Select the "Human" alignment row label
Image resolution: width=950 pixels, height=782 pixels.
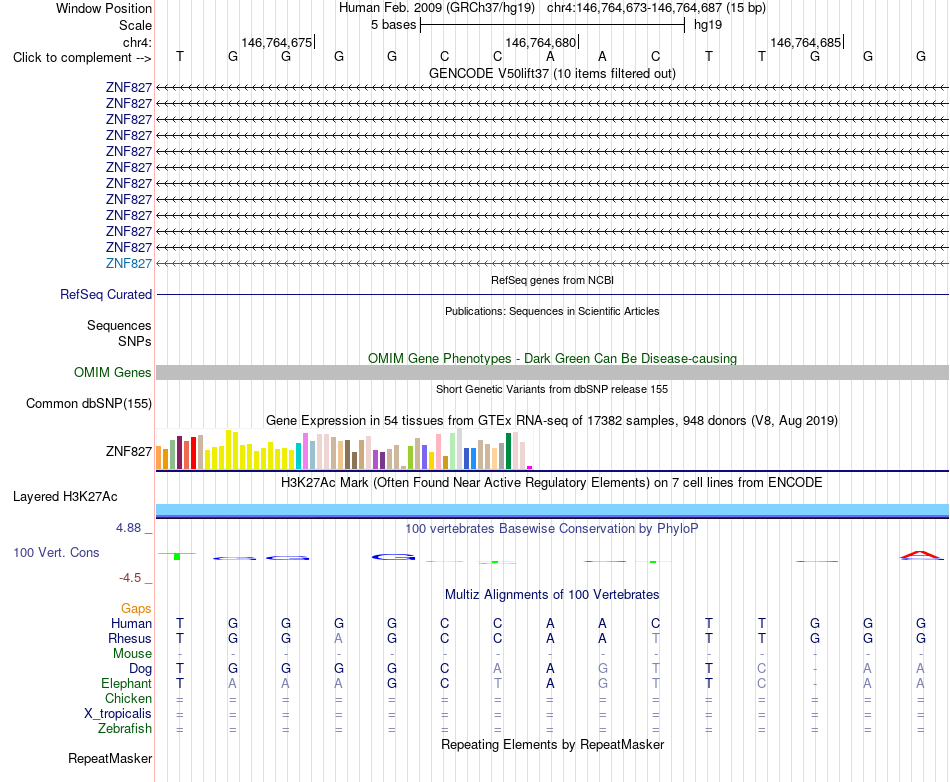[x=131, y=624]
